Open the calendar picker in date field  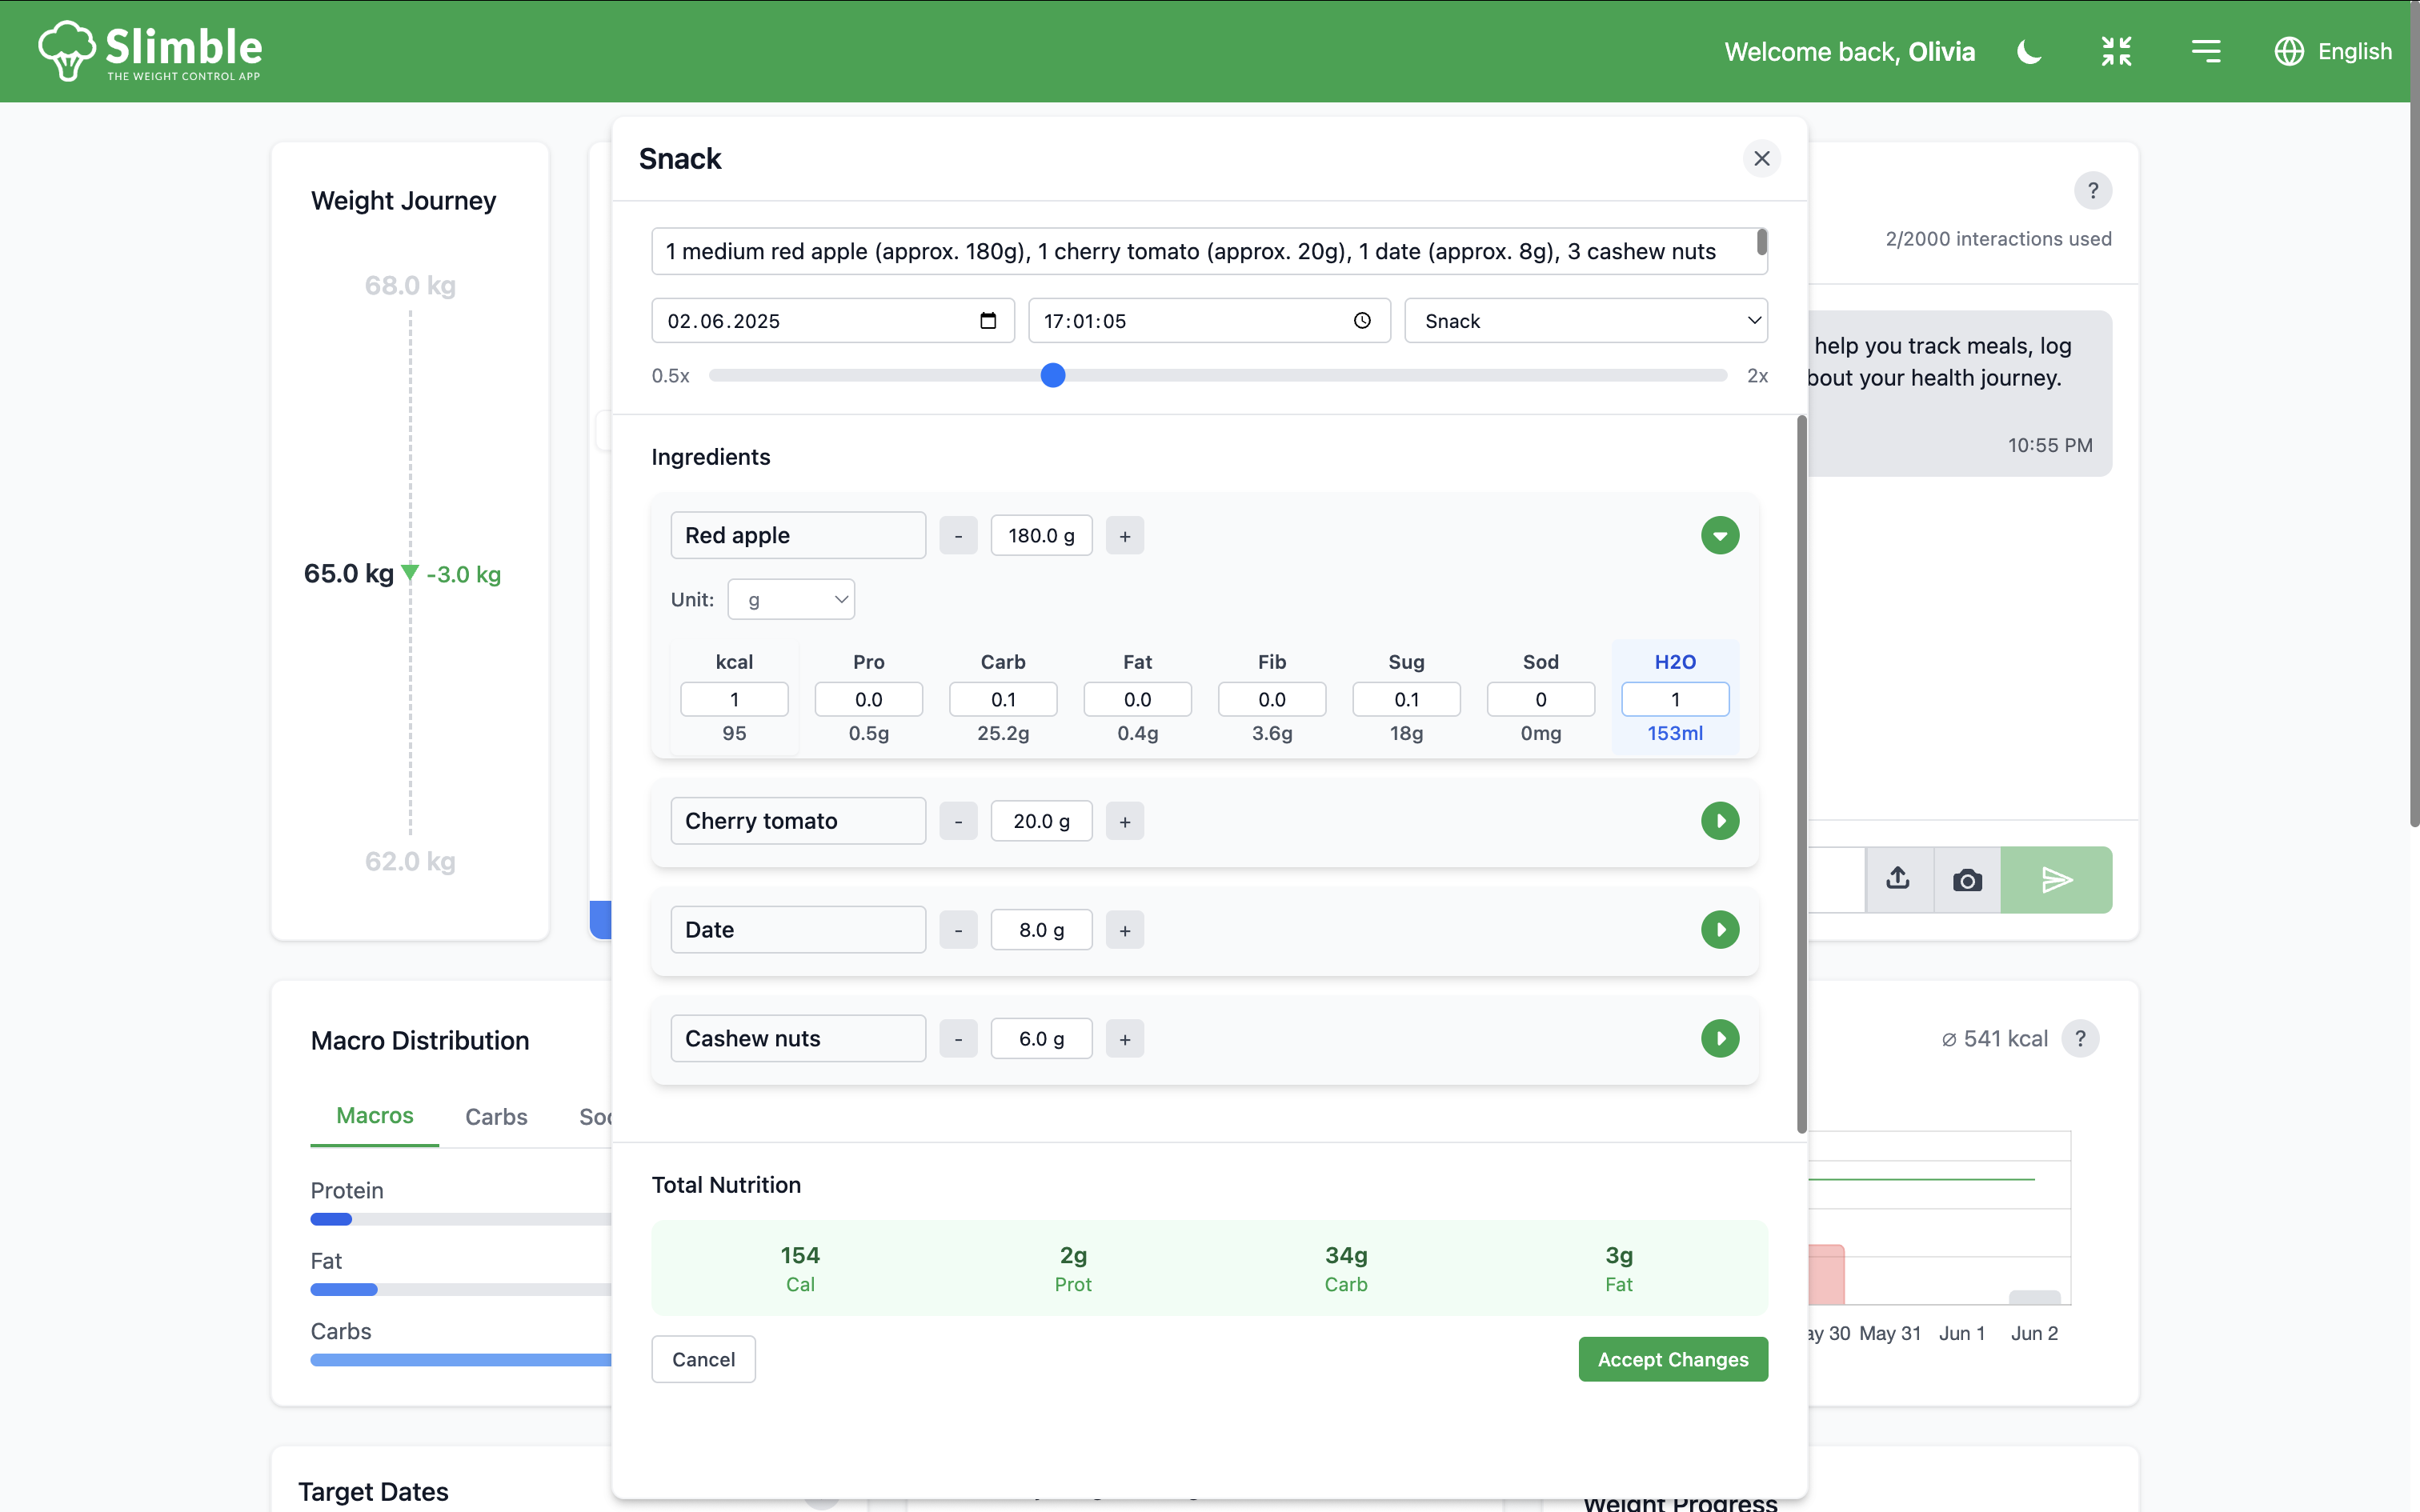tap(988, 321)
